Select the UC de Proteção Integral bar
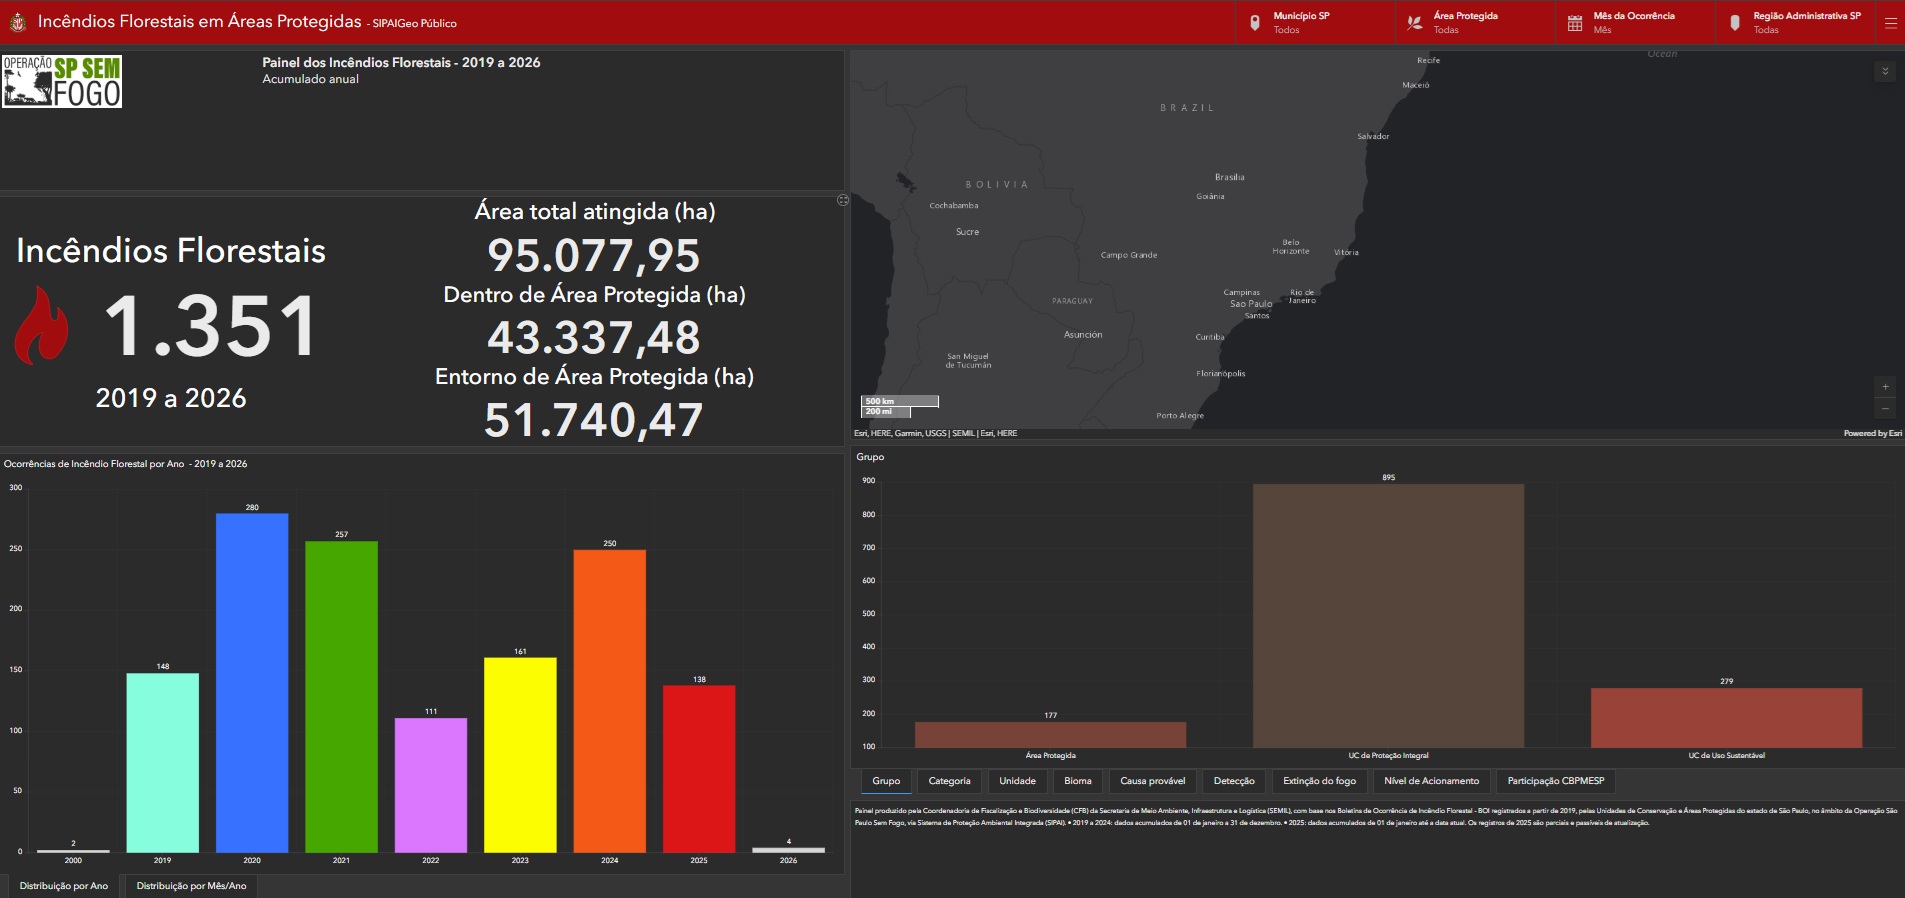This screenshot has width=1905, height=898. pos(1388,615)
